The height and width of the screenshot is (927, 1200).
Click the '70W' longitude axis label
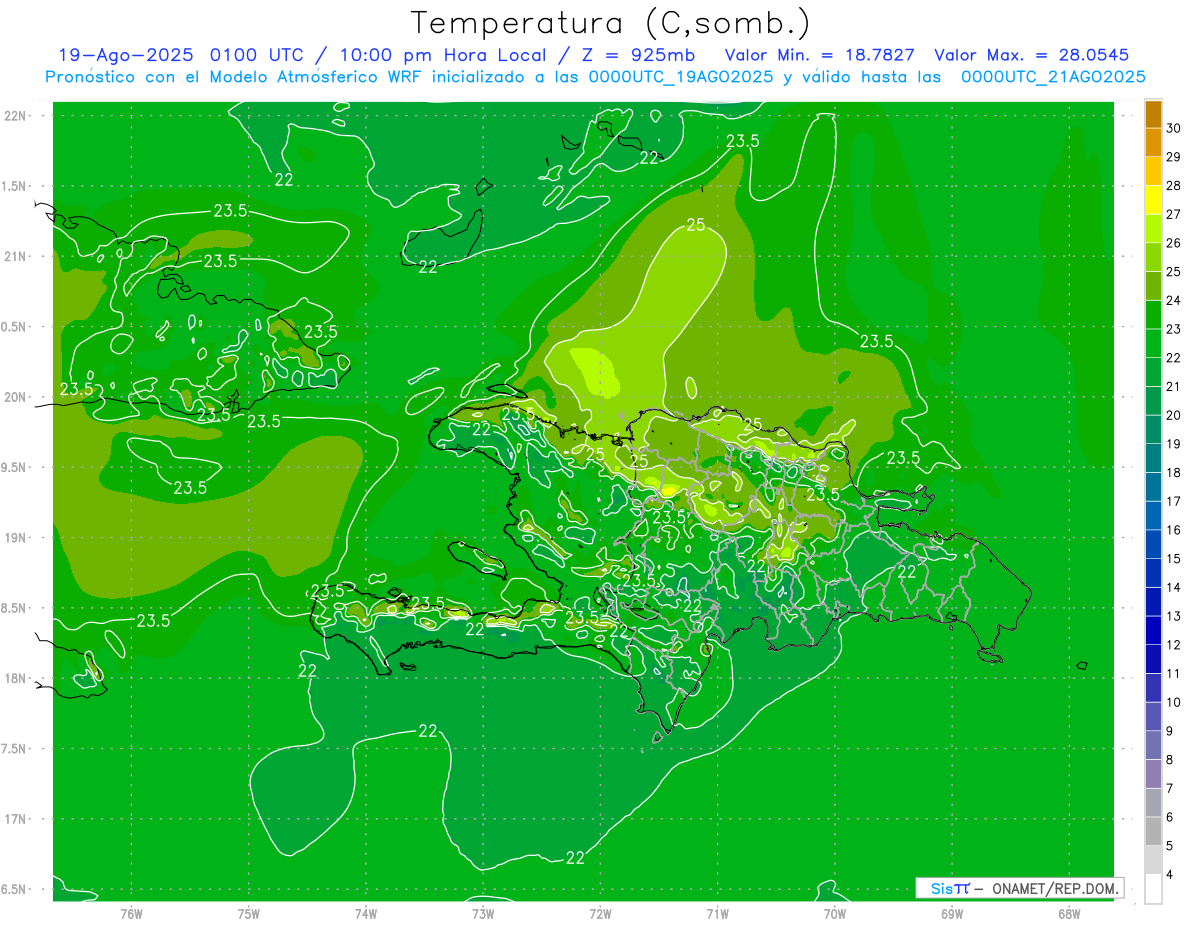(x=834, y=914)
